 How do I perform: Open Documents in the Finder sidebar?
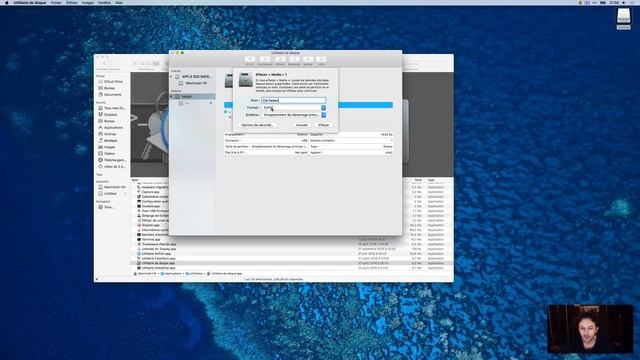[110, 95]
